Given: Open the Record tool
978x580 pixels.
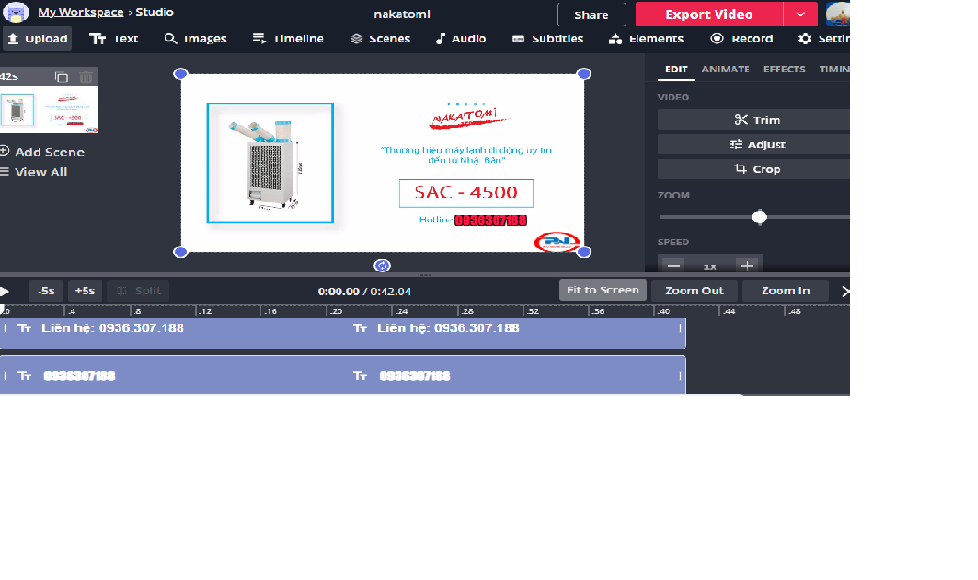Looking at the screenshot, I should click(x=742, y=39).
